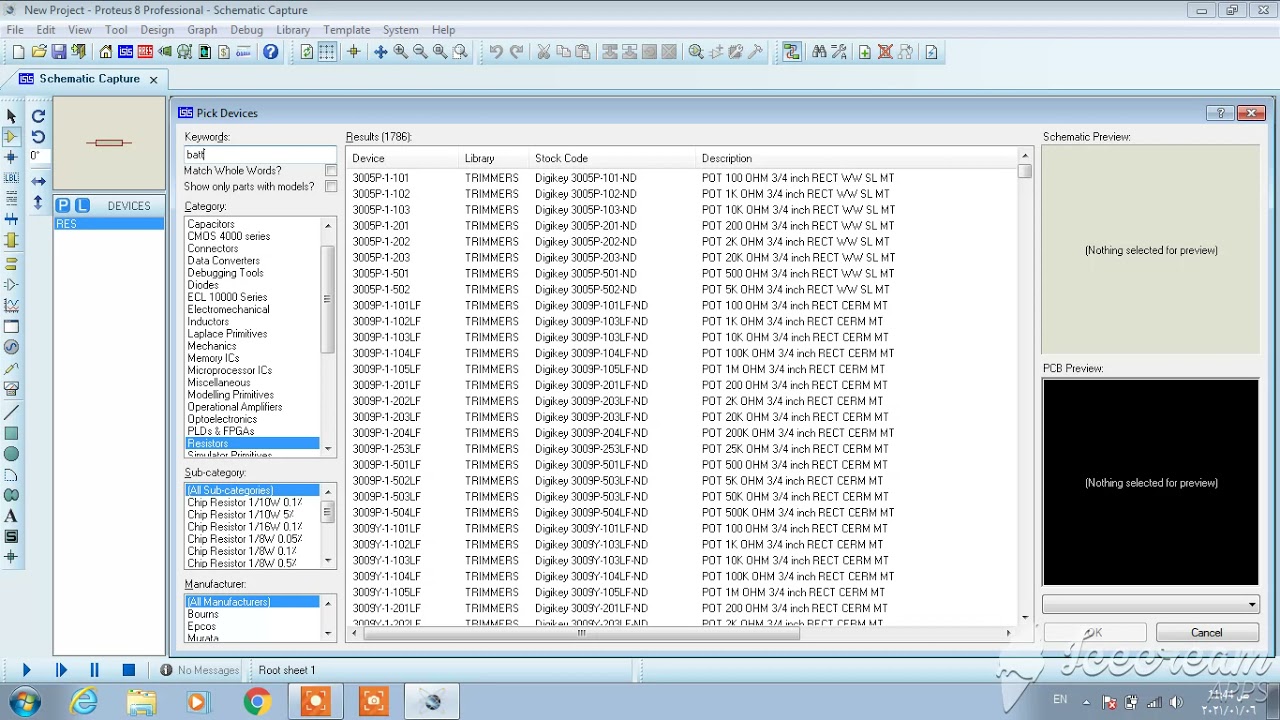Screen dimensions: 1280x720
Task: Undo last action with Undo arrow
Action: (496, 52)
